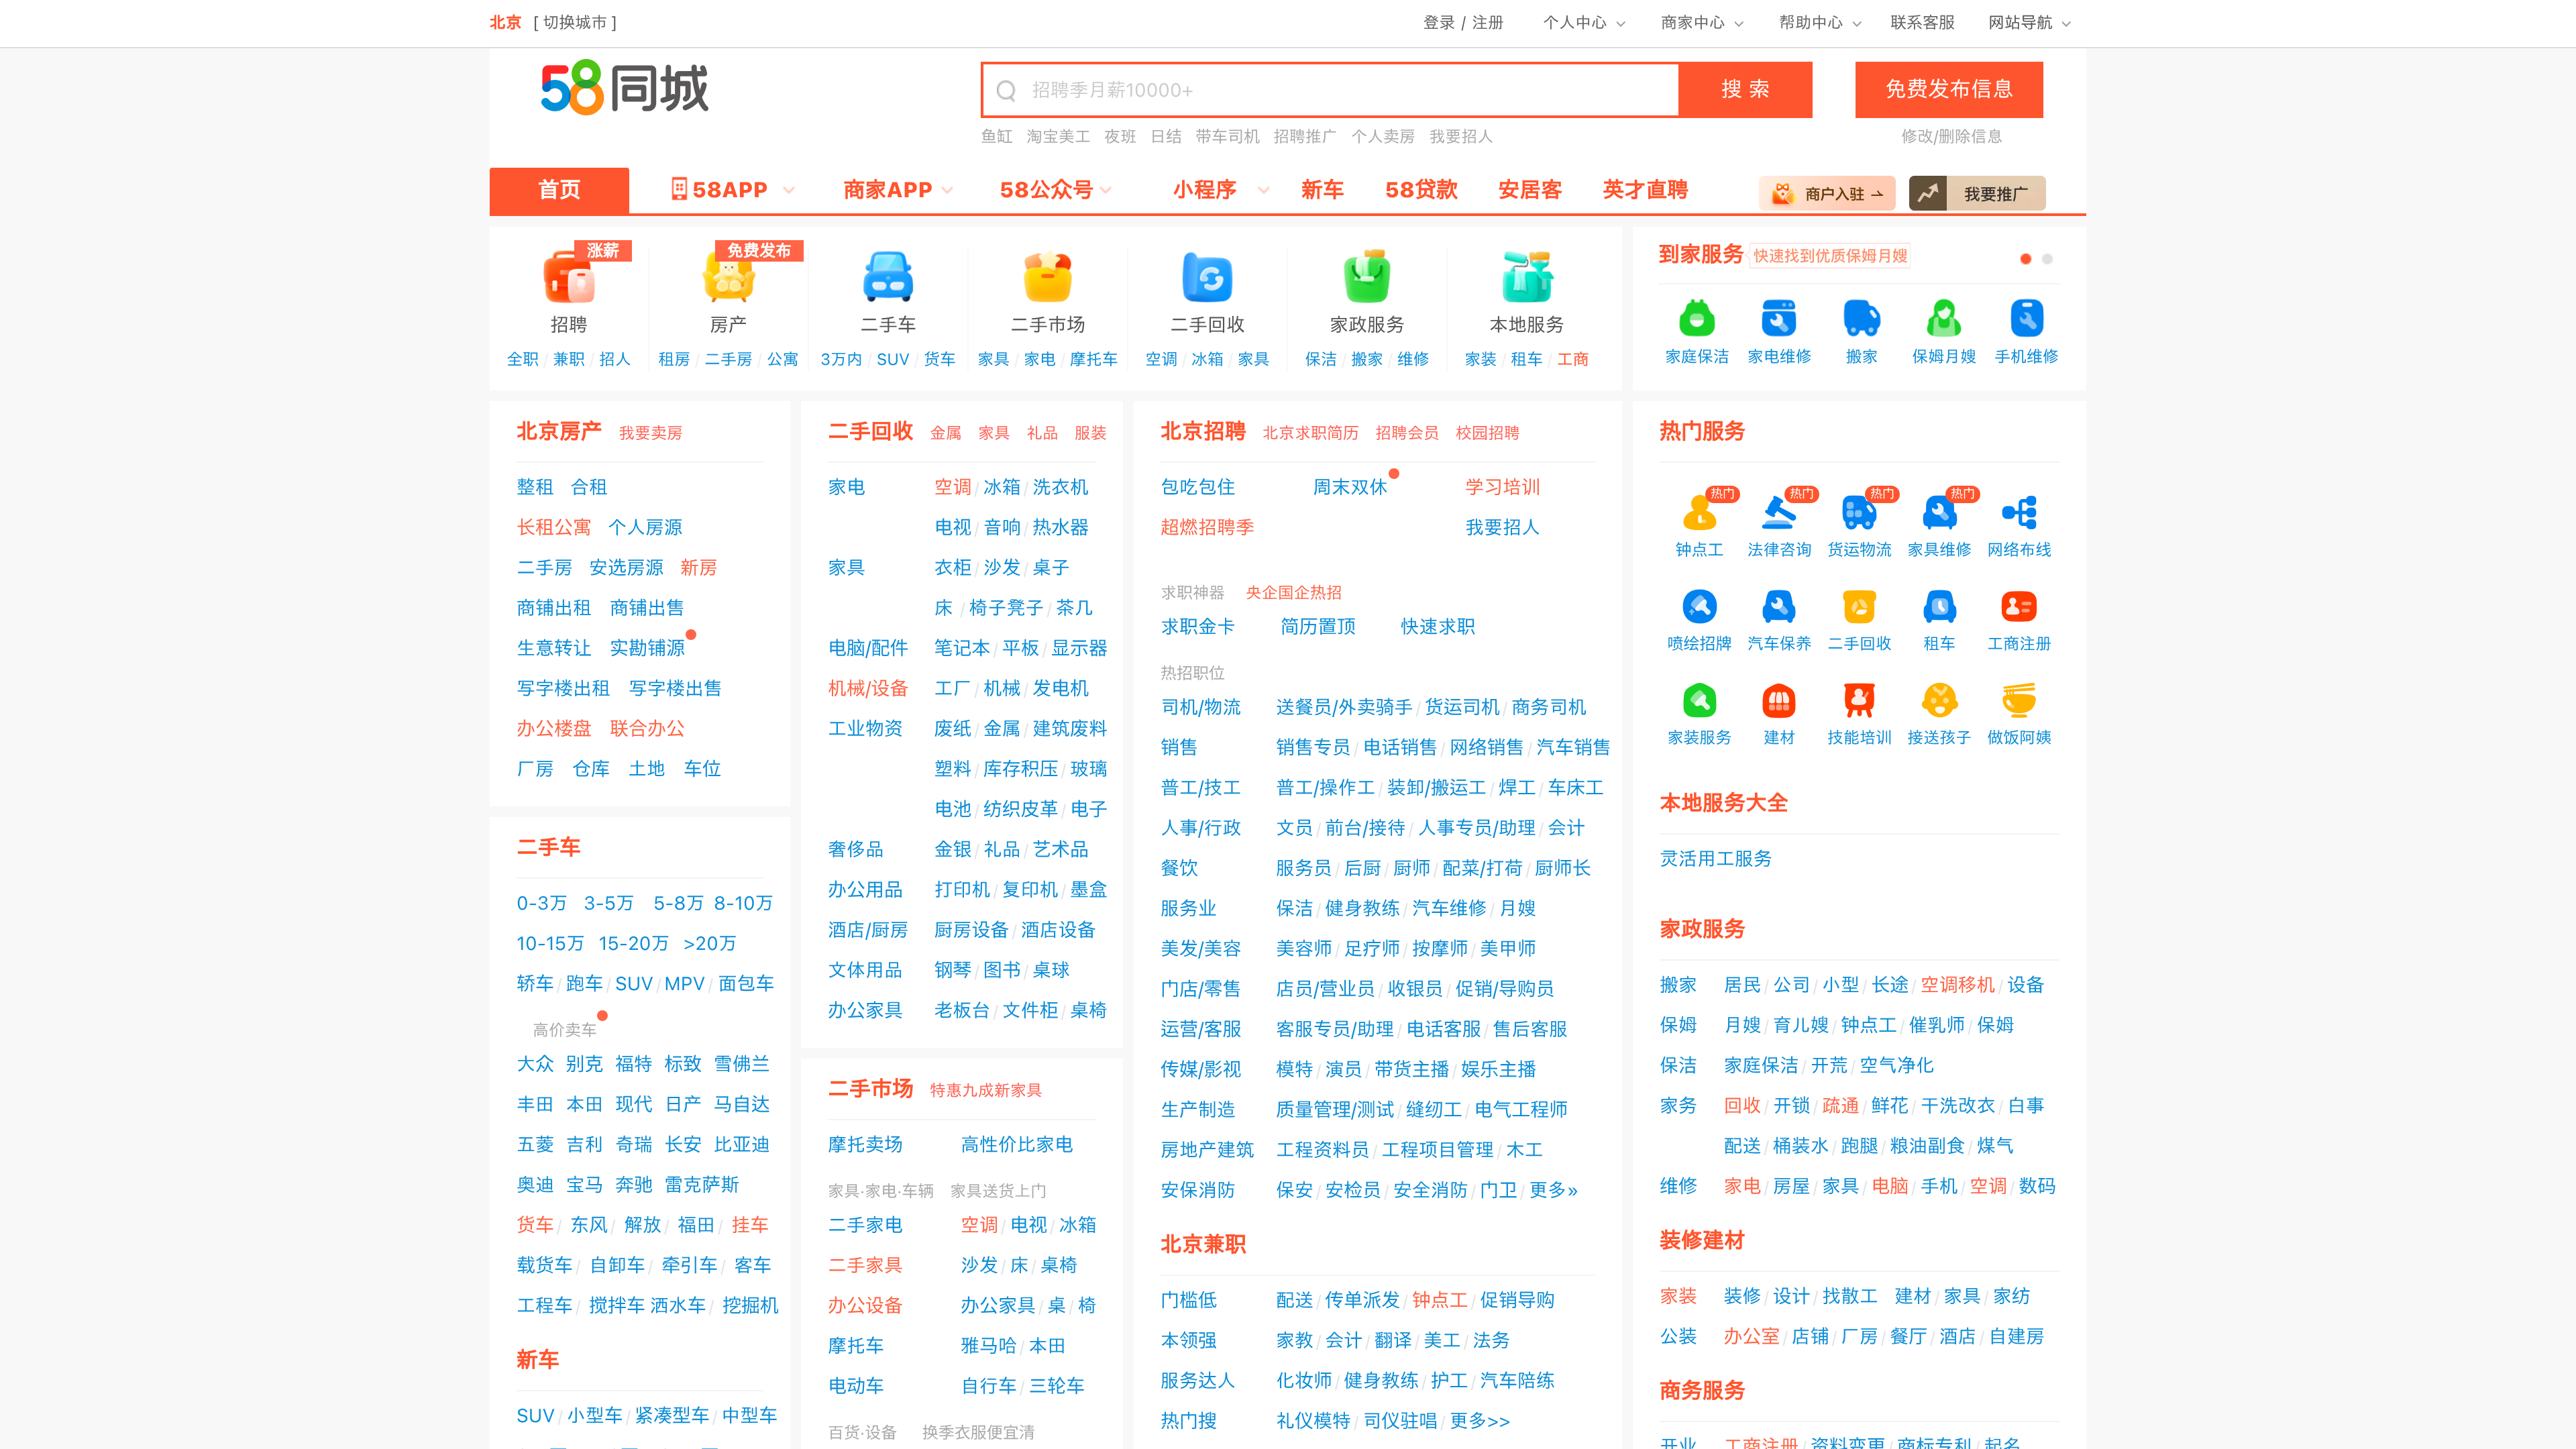Select the 安居客 navigation item
This screenshot has width=2576, height=1449.
tap(1529, 190)
